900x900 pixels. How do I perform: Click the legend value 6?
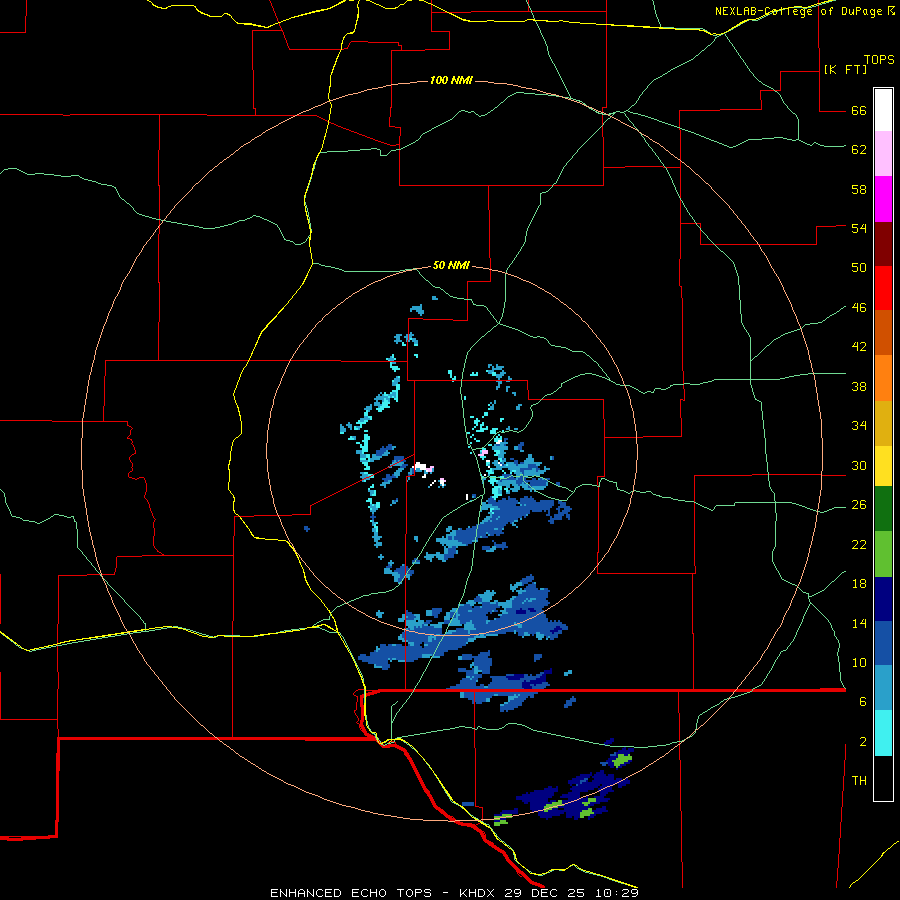click(863, 702)
